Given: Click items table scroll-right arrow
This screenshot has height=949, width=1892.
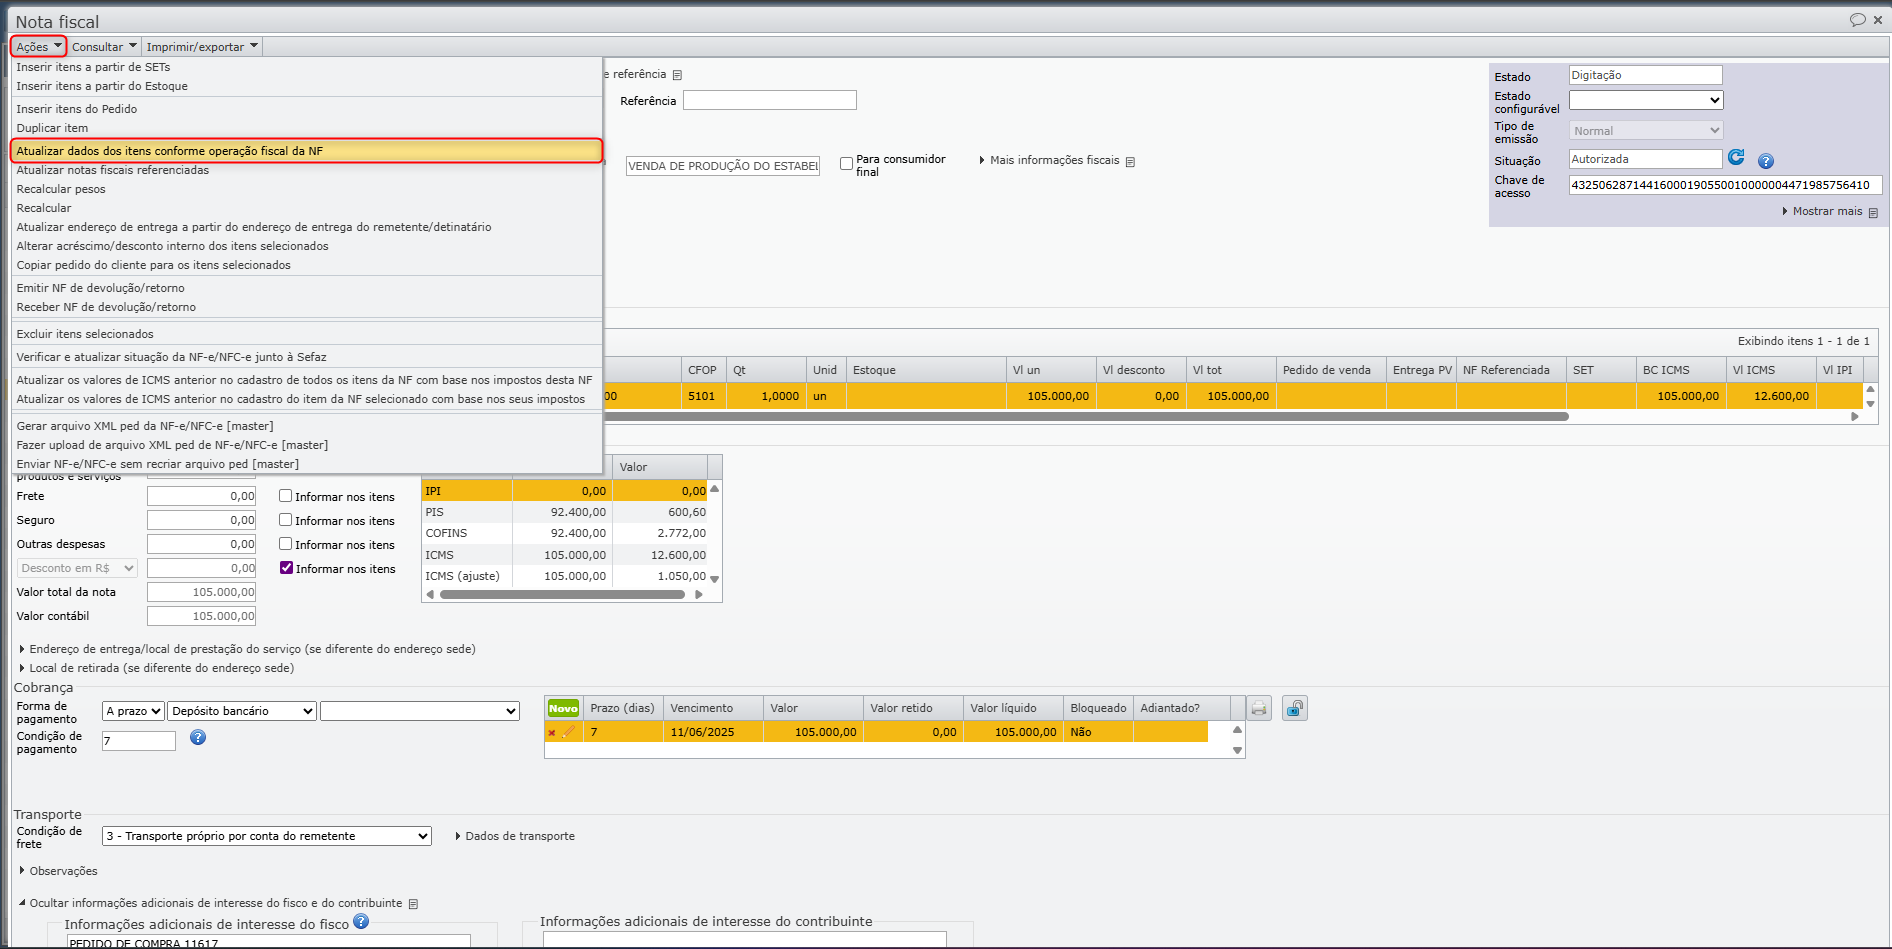Looking at the screenshot, I should 1855,417.
